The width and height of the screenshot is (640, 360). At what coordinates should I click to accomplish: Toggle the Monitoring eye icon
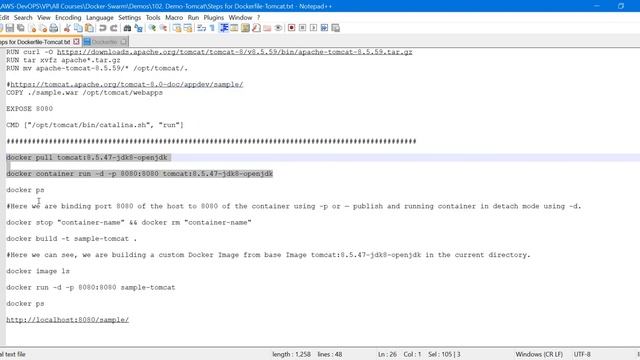point(278,28)
